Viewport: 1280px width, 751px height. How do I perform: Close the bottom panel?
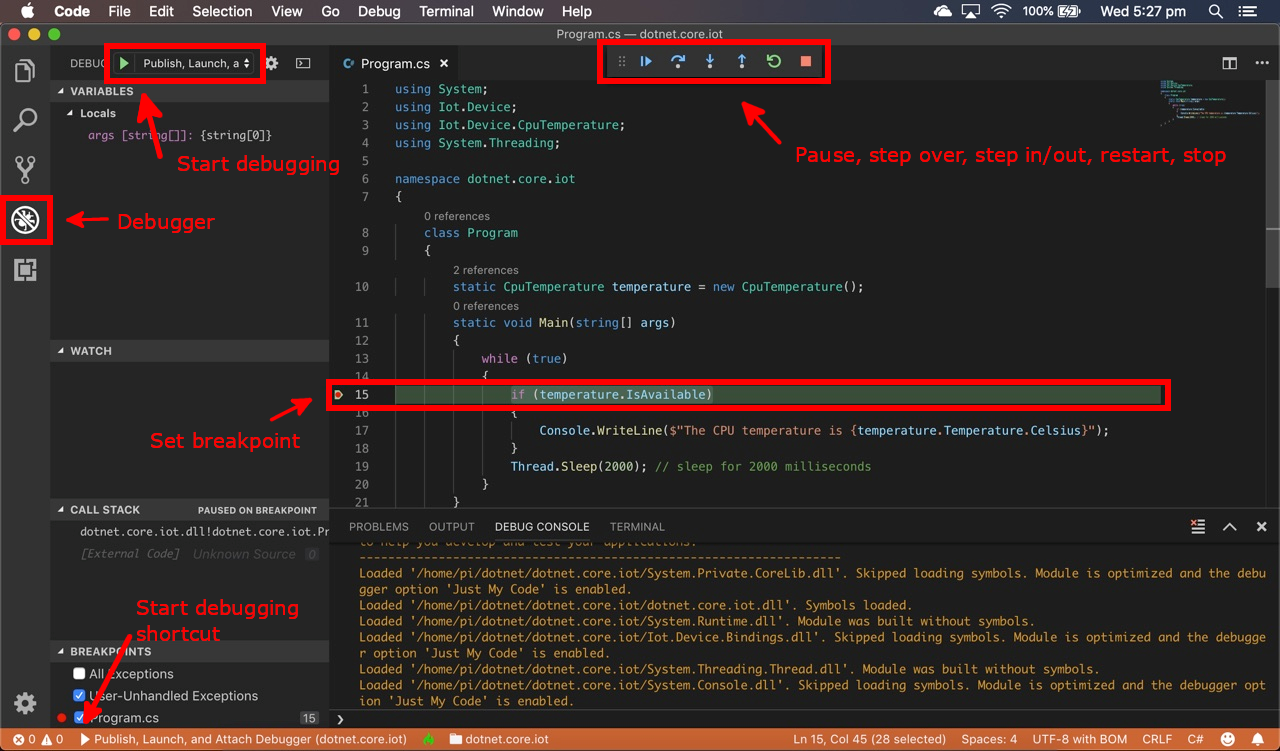1262,526
